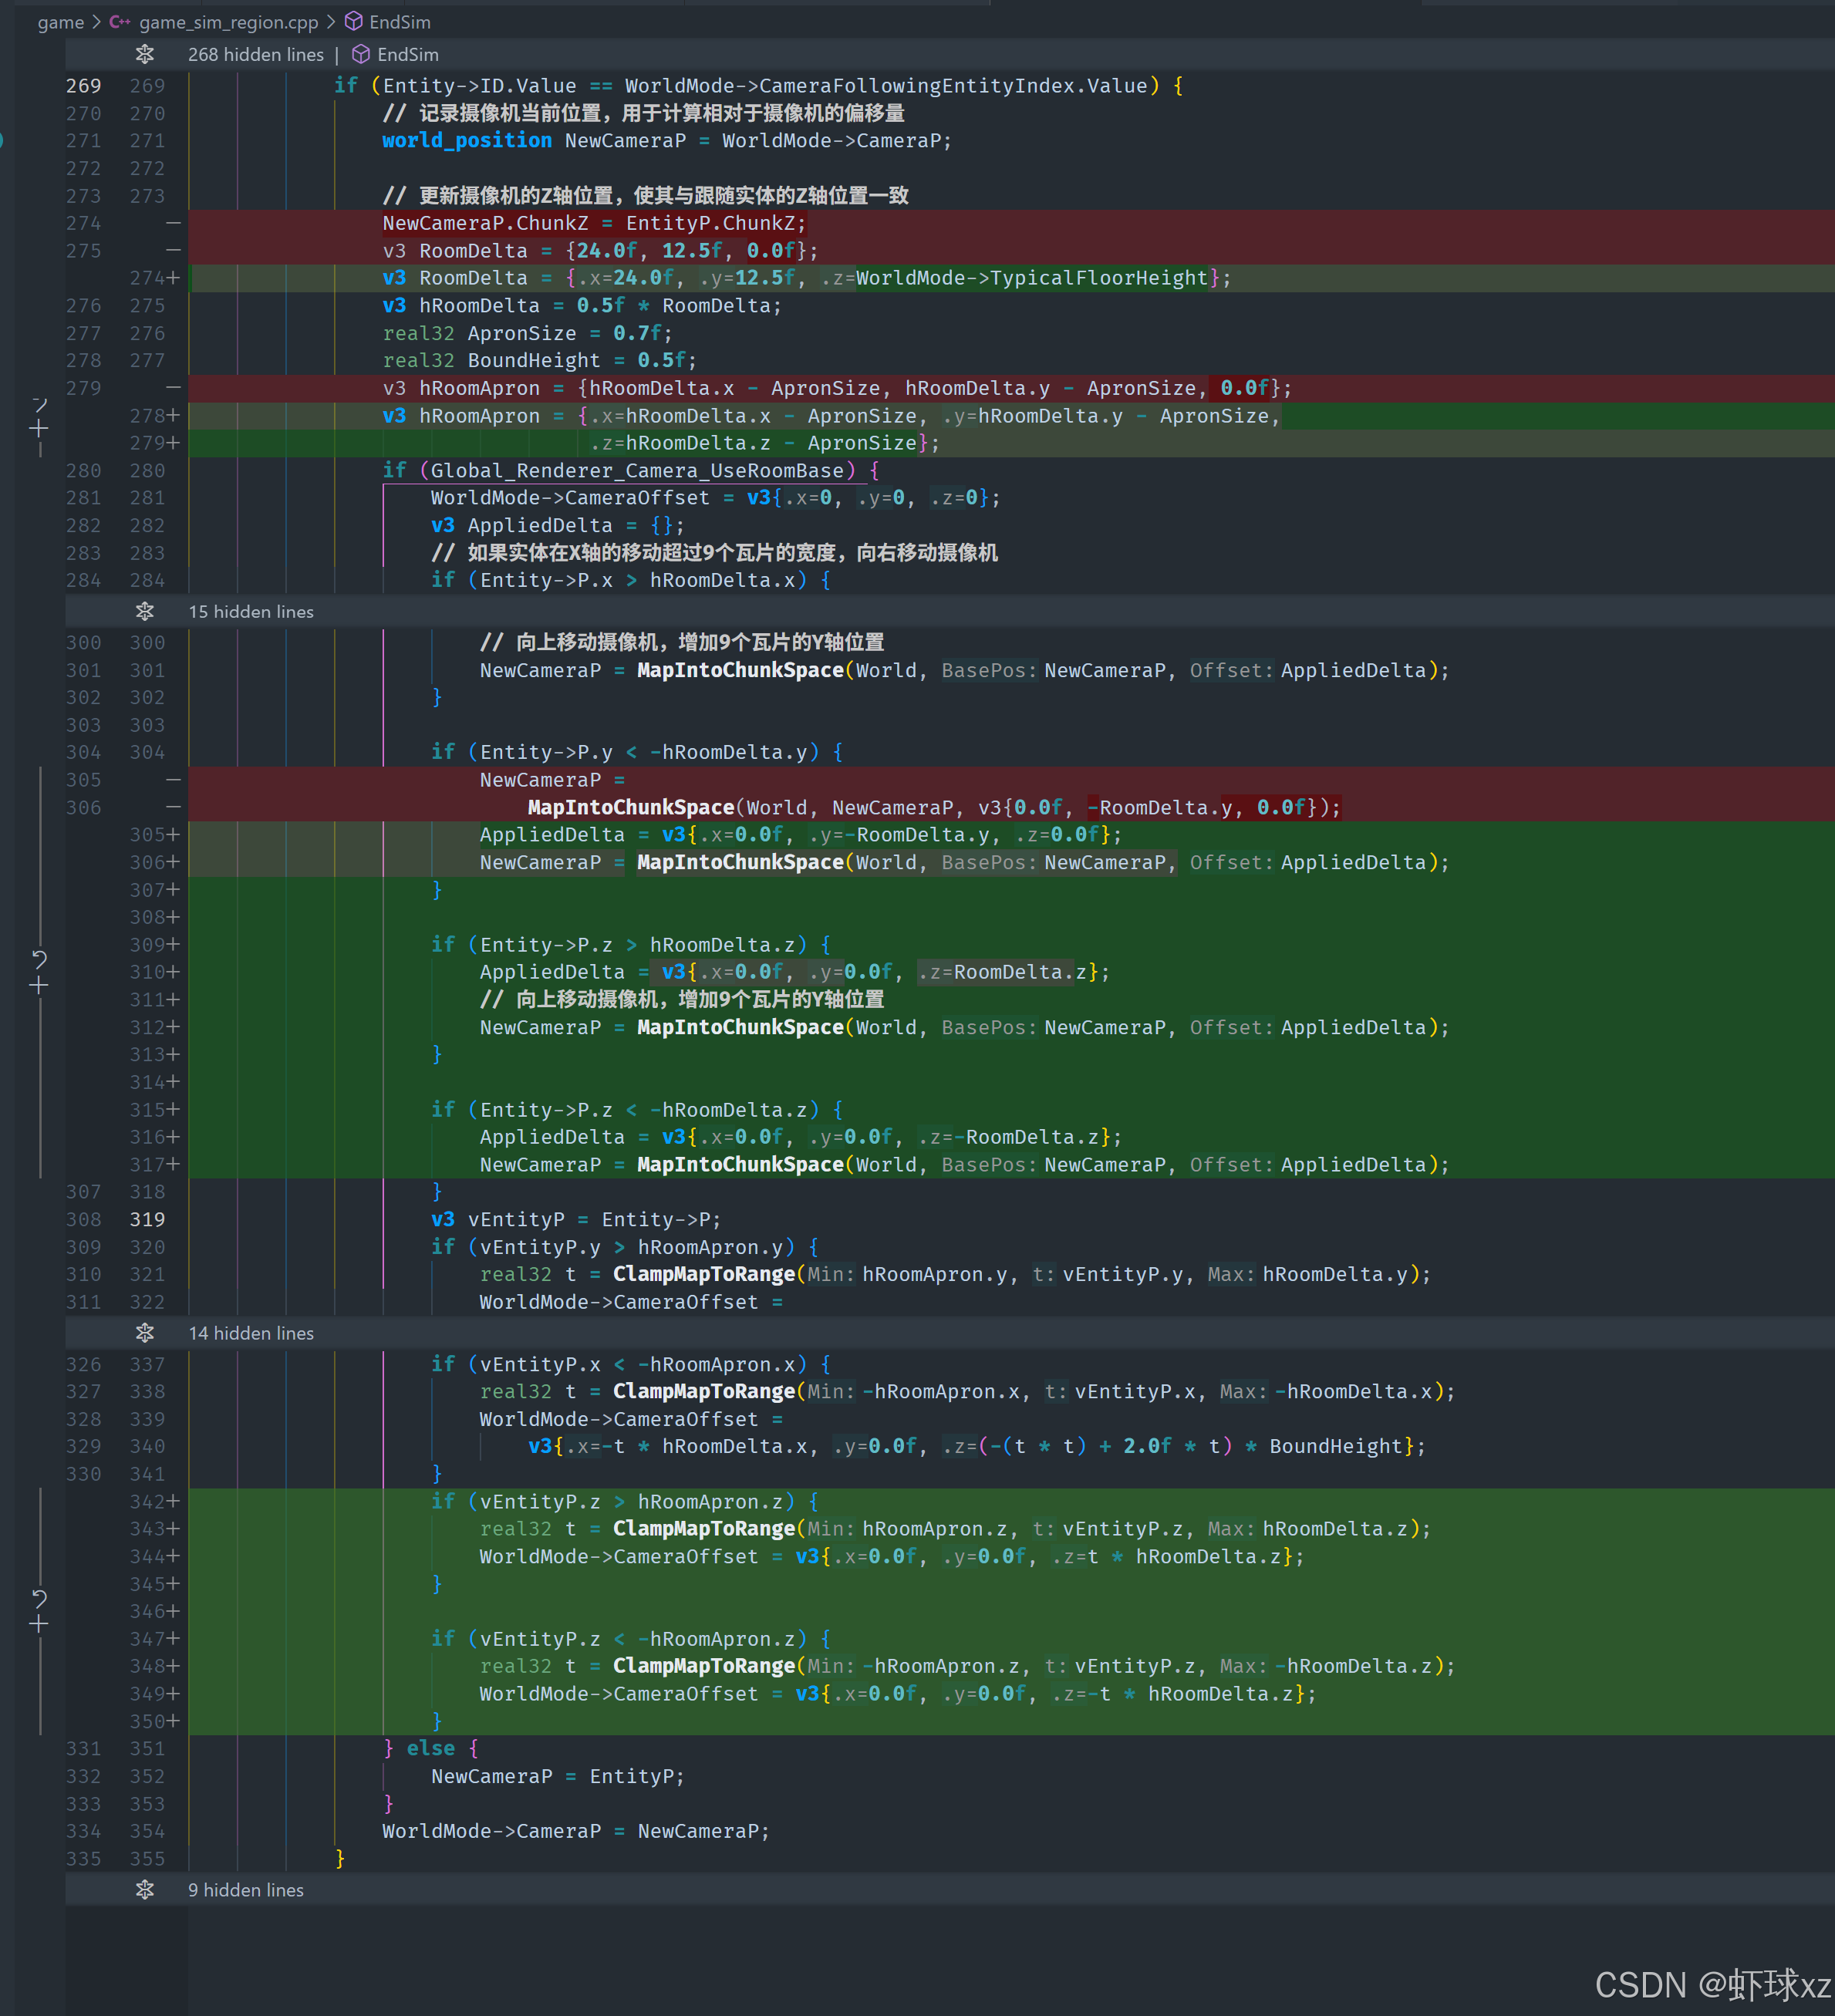
Task: Open the EndSim breadcrumb at top
Action: pyautogui.click(x=400, y=22)
